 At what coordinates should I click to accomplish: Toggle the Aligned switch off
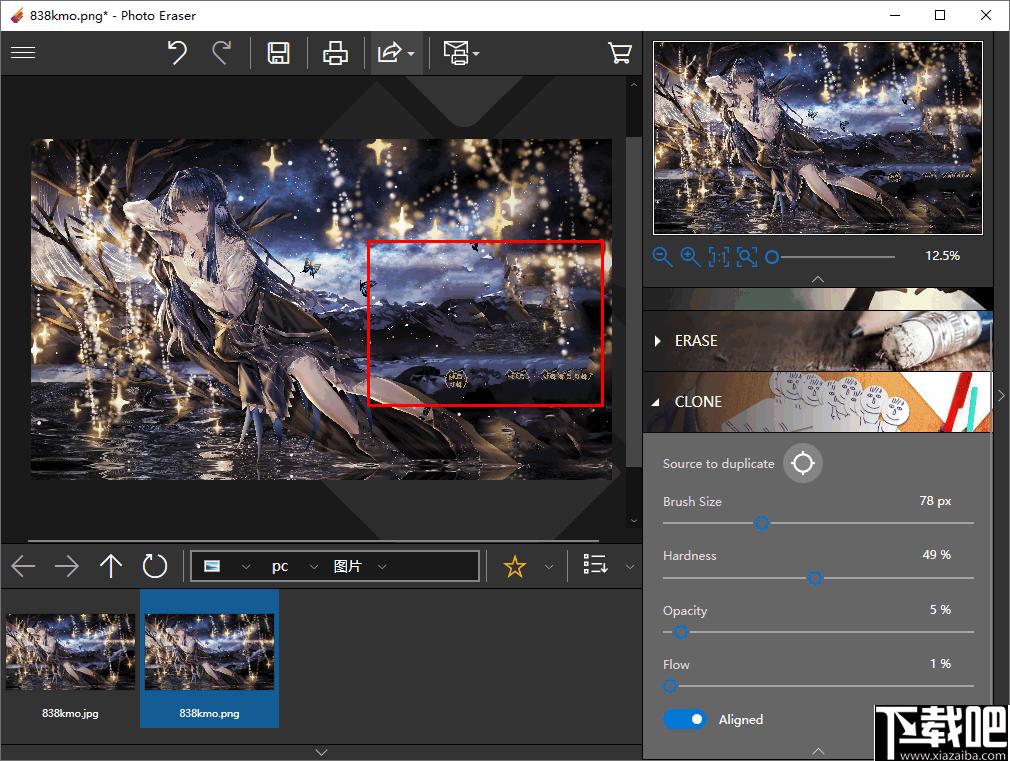685,719
